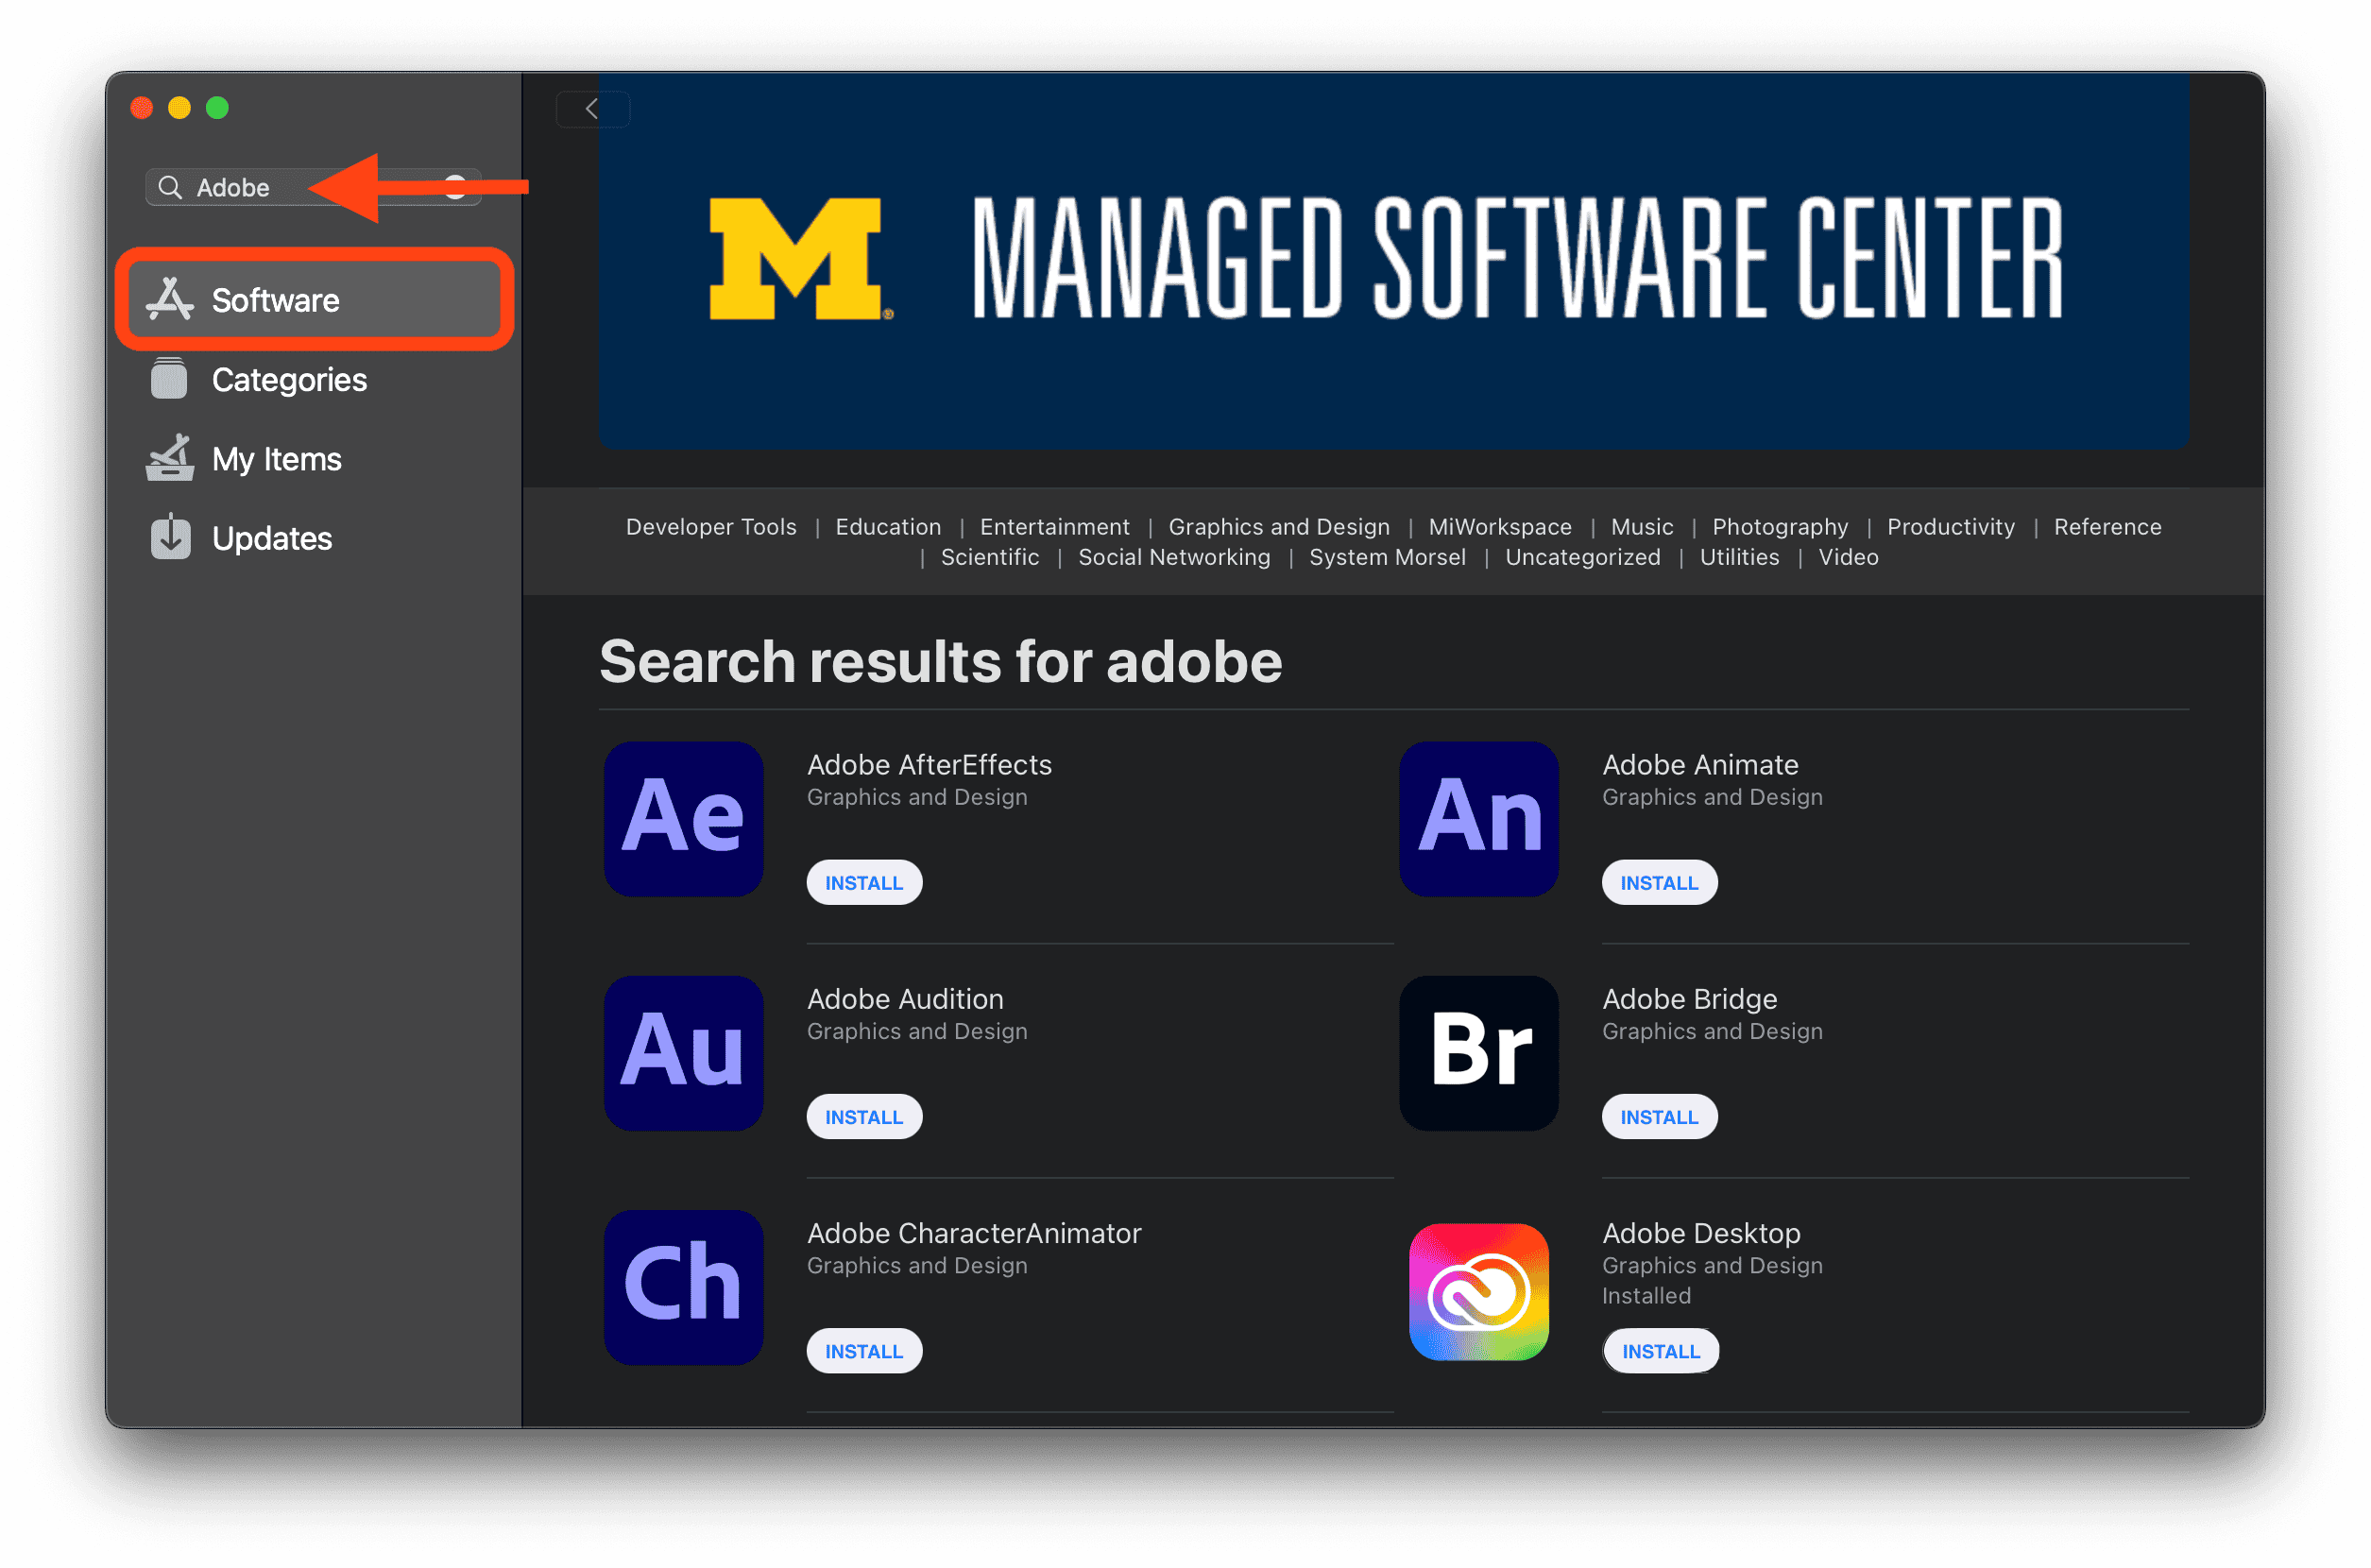Open Updates via its download icon
Viewport: 2371px width, 1568px height.
pyautogui.click(x=169, y=537)
